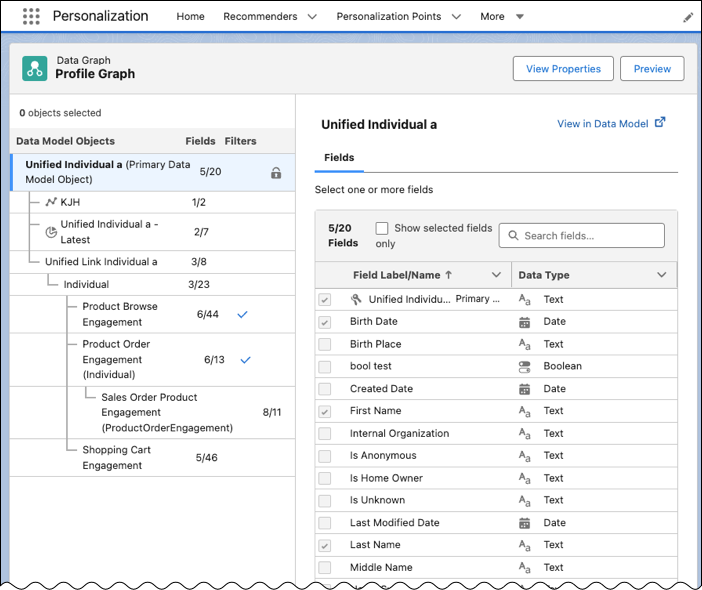Image resolution: width=702 pixels, height=590 pixels.
Task: Click the filter checkmark on Product Browse Engagement
Action: 242,314
